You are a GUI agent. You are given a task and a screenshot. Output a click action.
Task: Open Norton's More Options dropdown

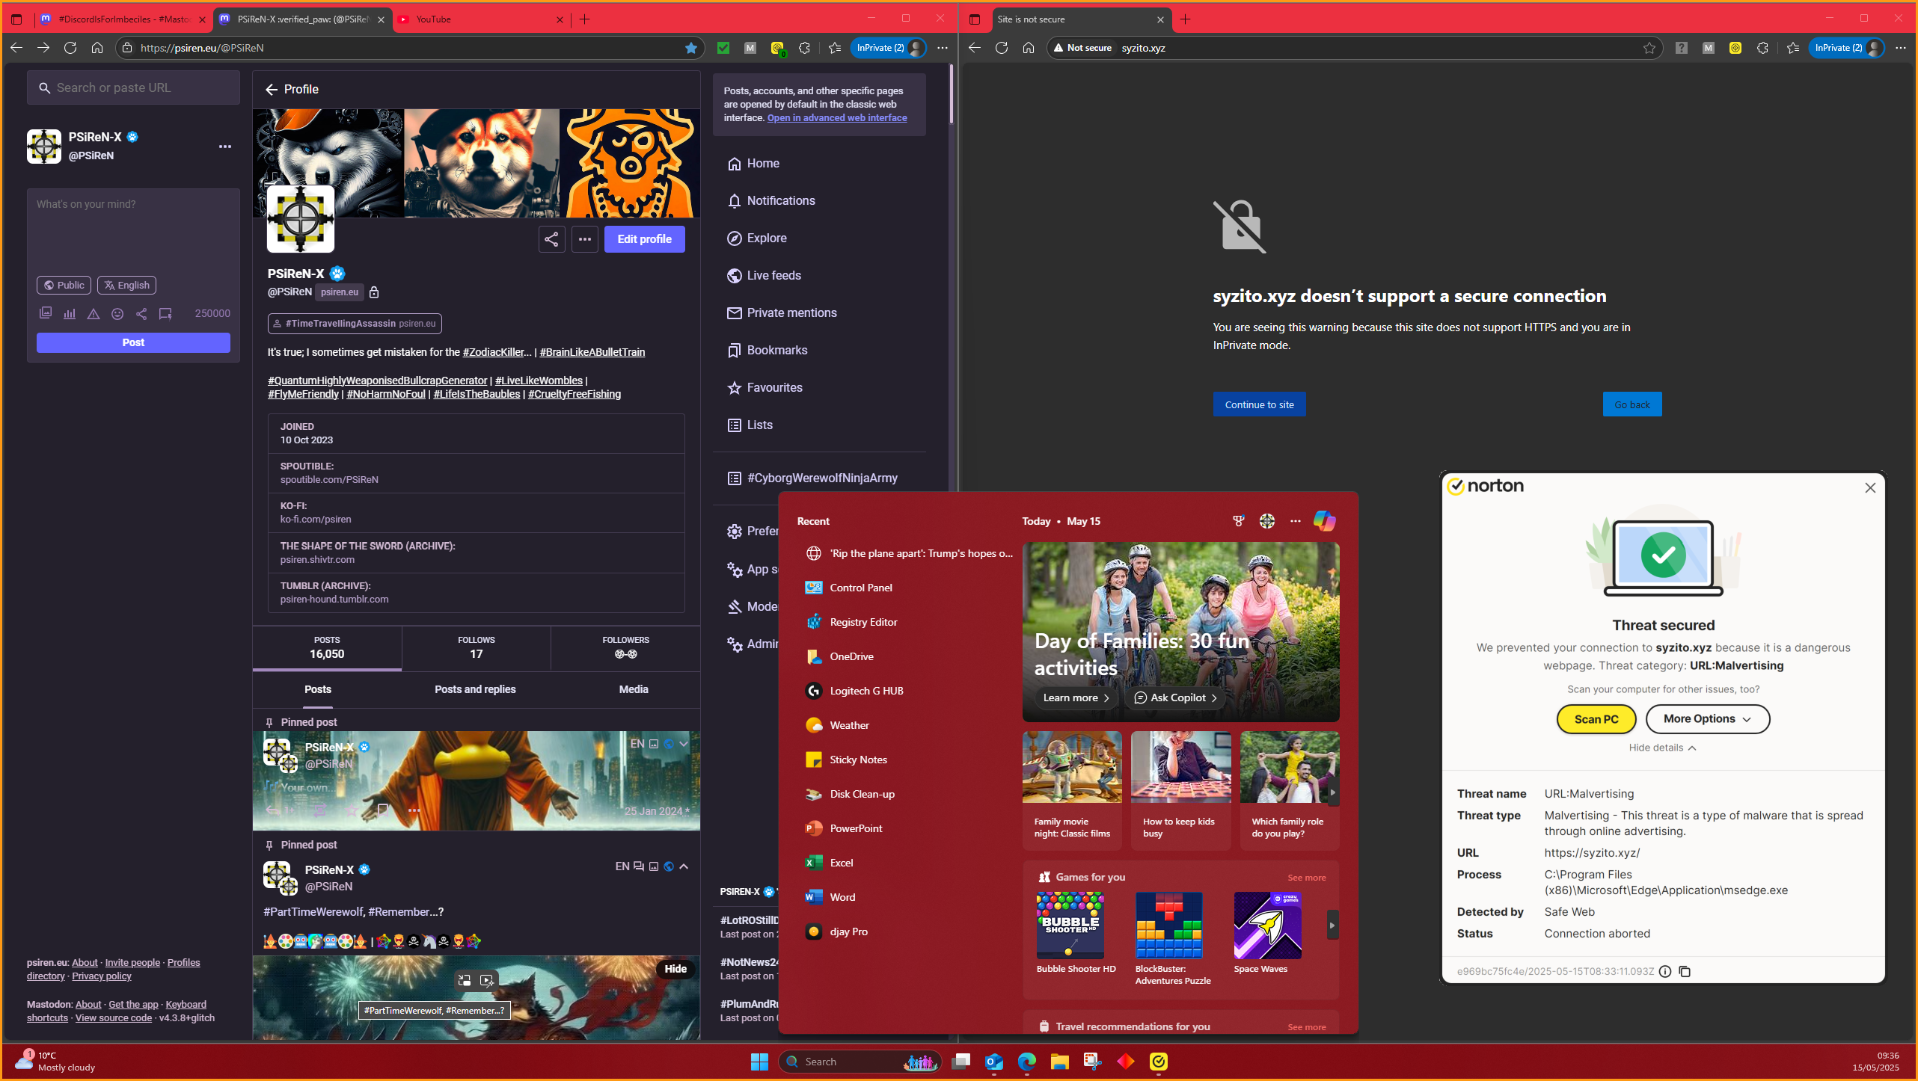[1707, 719]
